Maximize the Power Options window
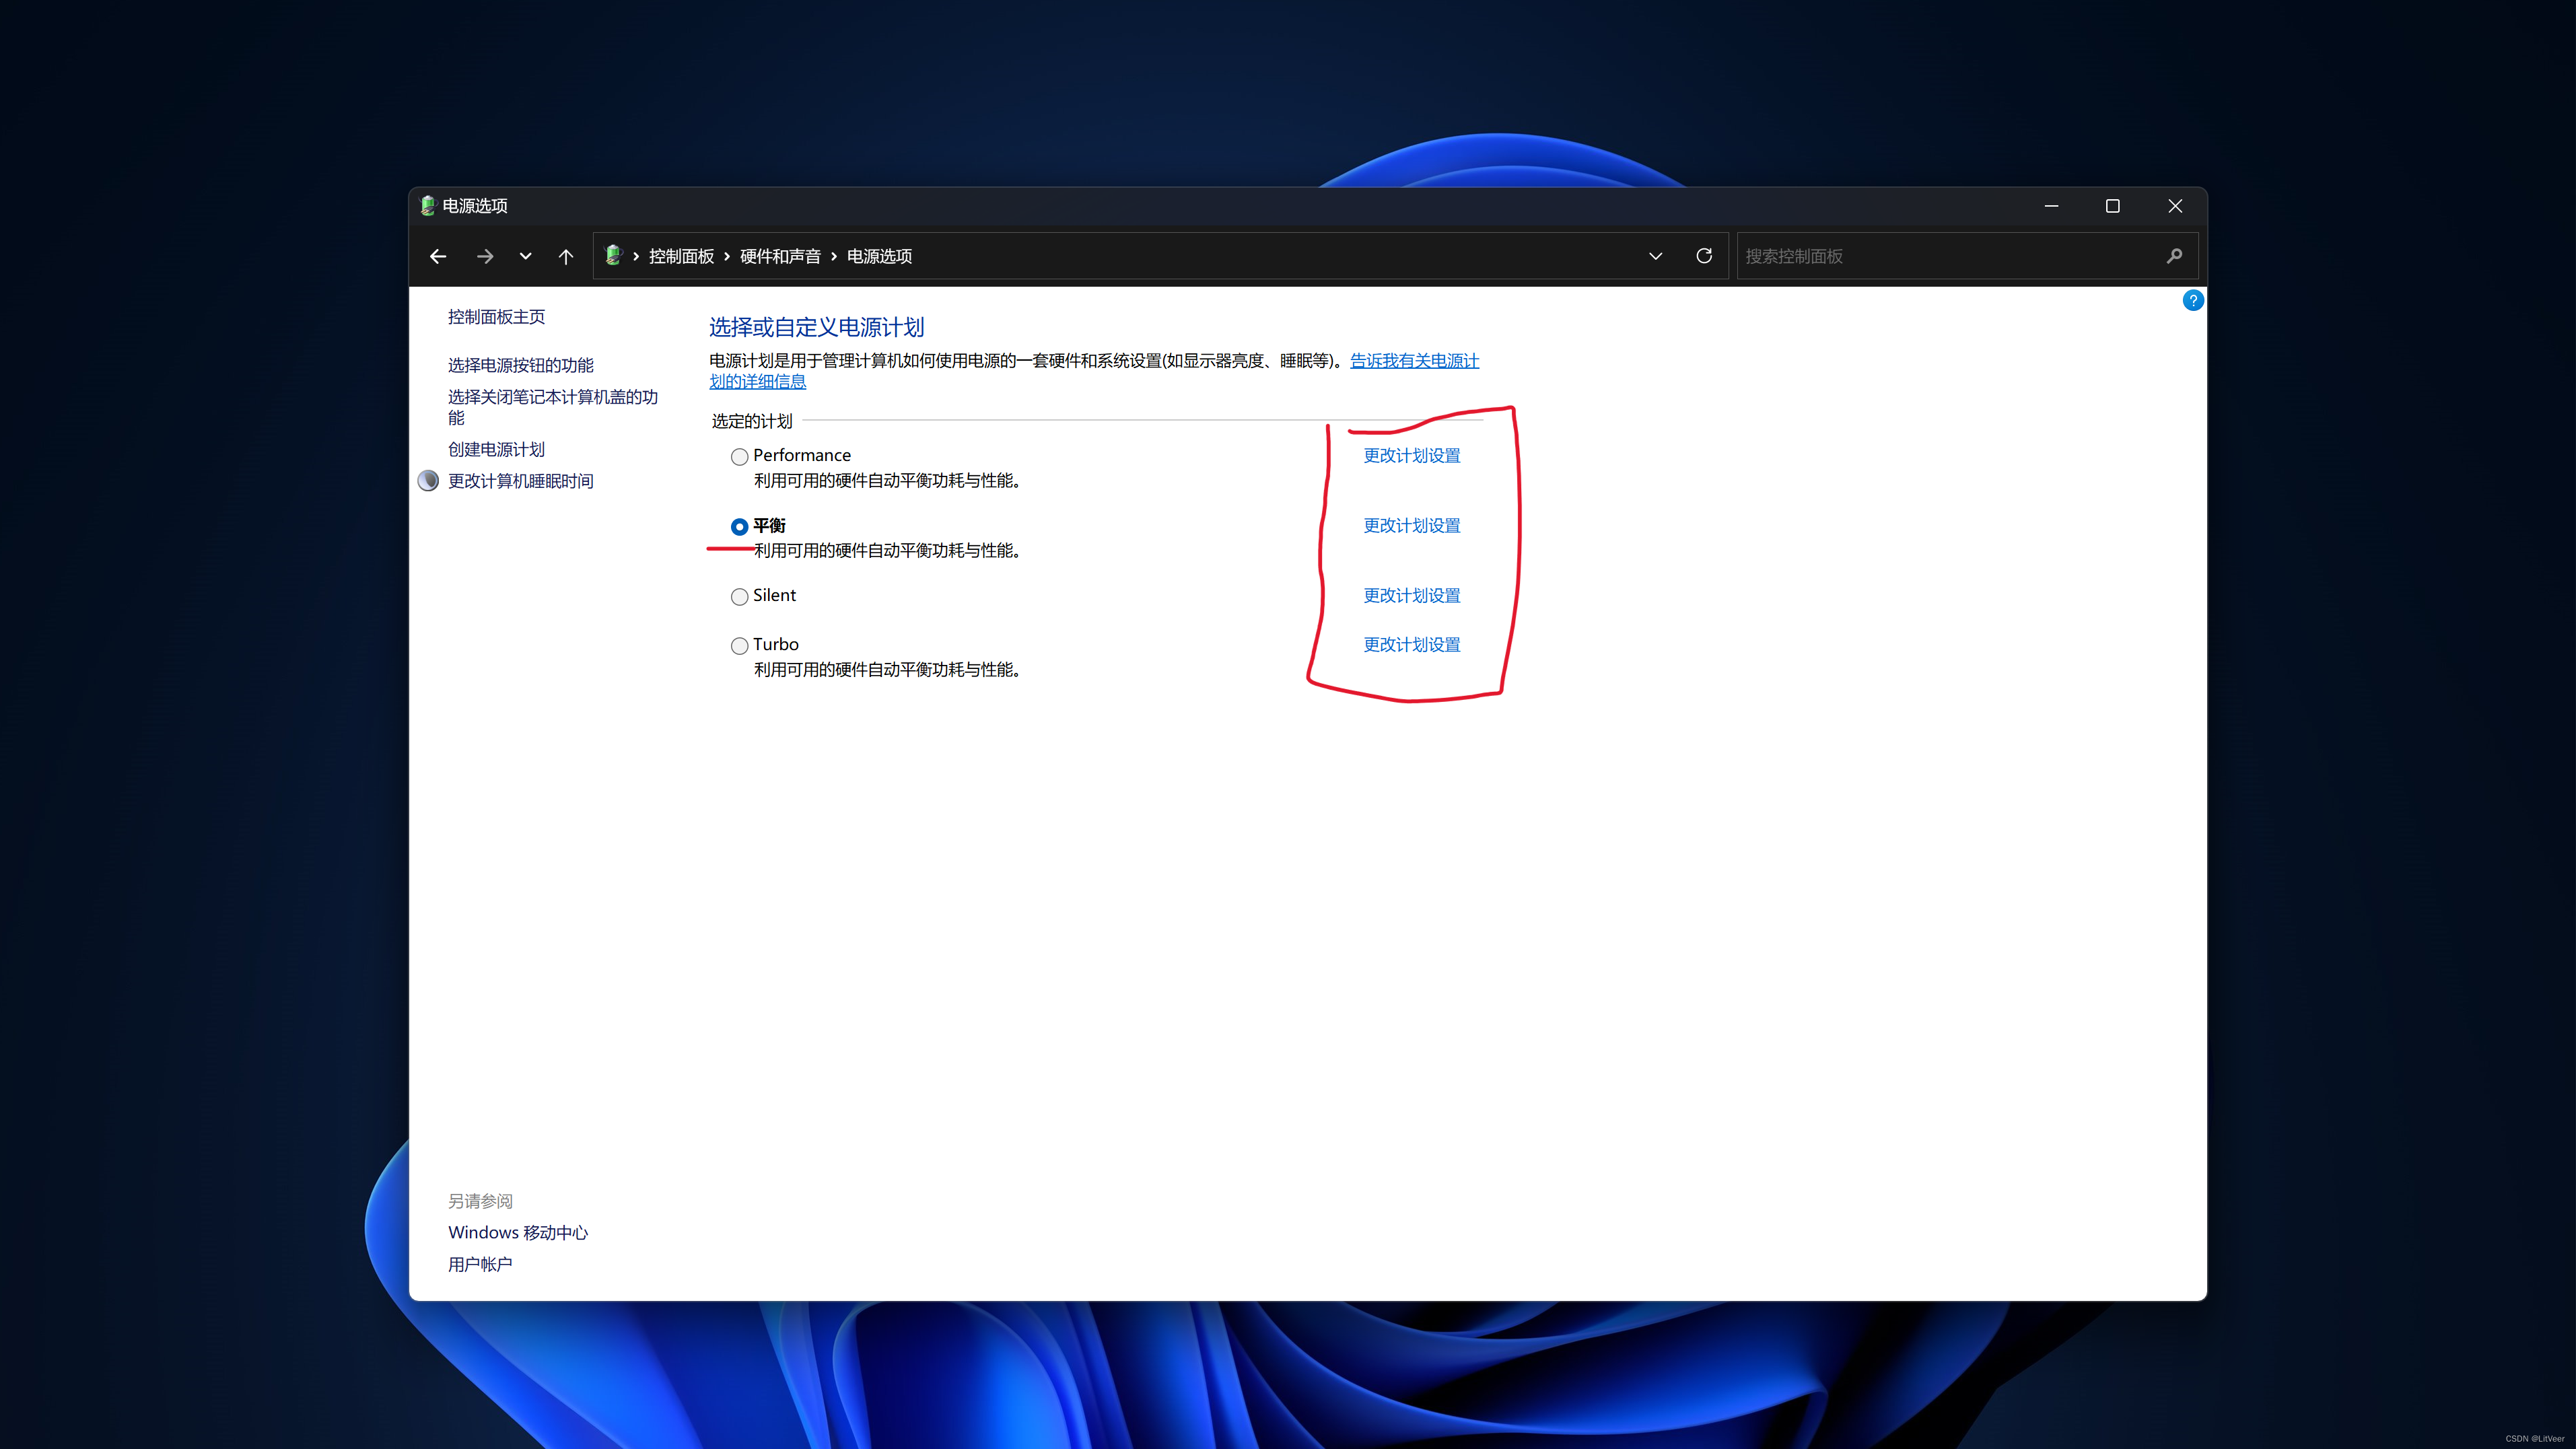2576x1449 pixels. click(x=2112, y=206)
